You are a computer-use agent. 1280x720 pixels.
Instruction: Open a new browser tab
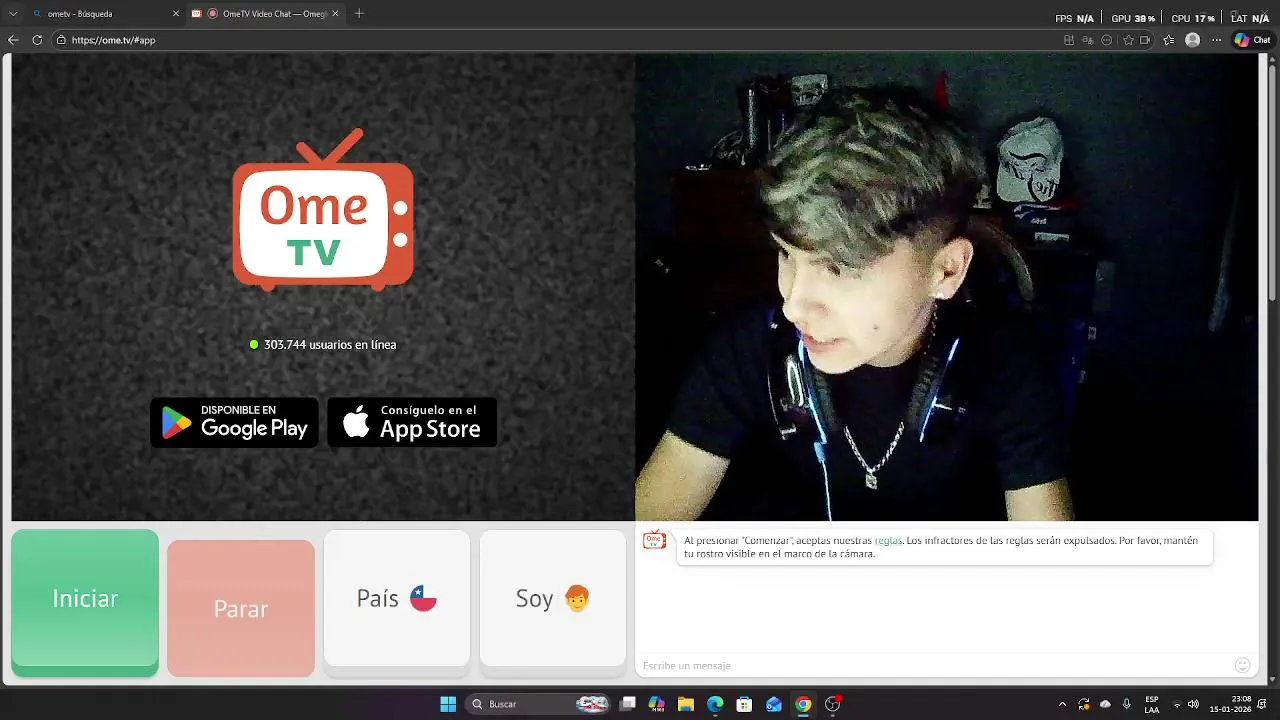click(359, 14)
